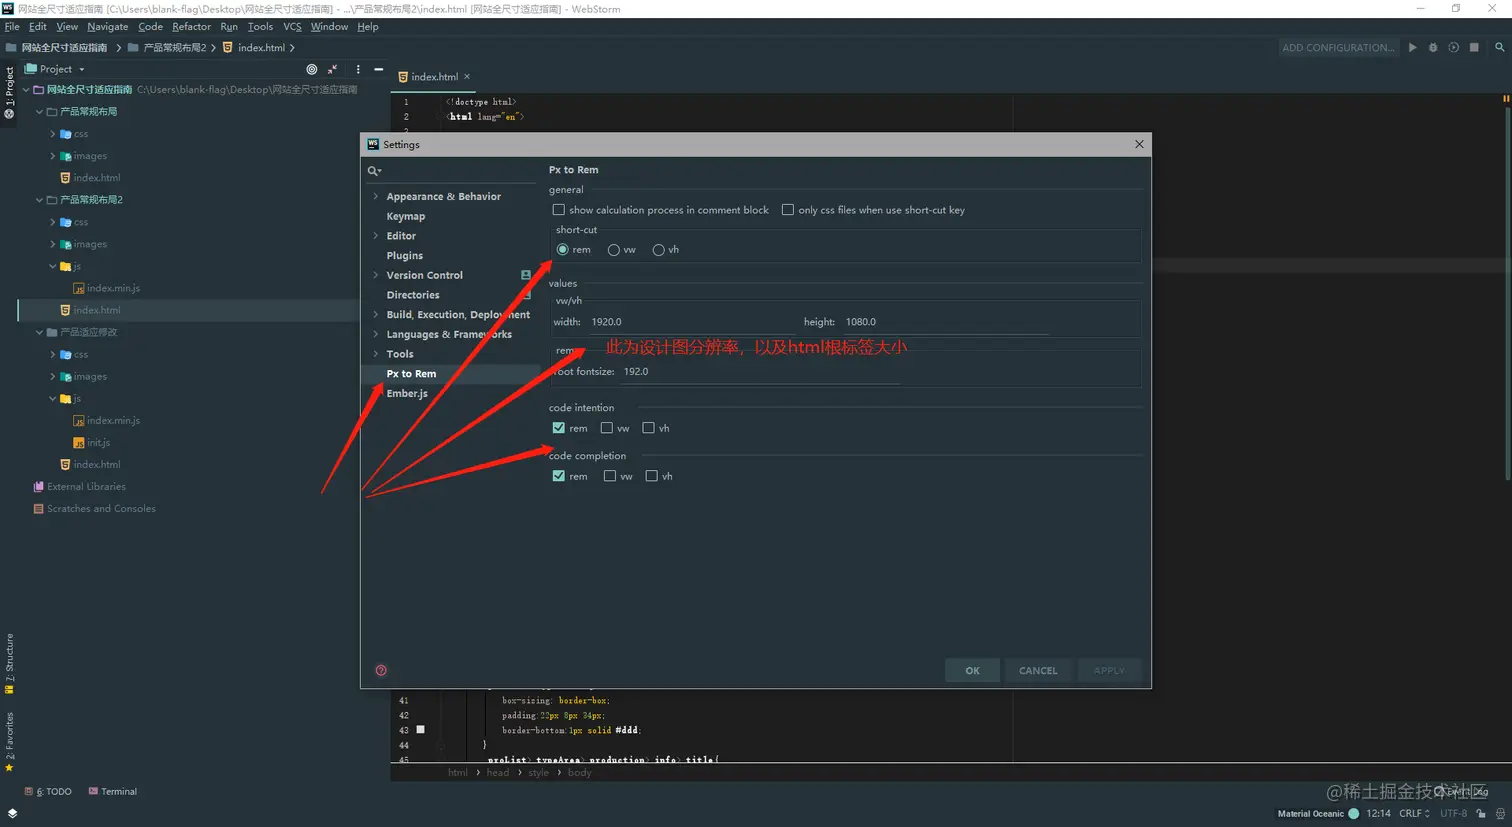This screenshot has height=827, width=1512.
Task: Open Plugins settings page
Action: 405,255
